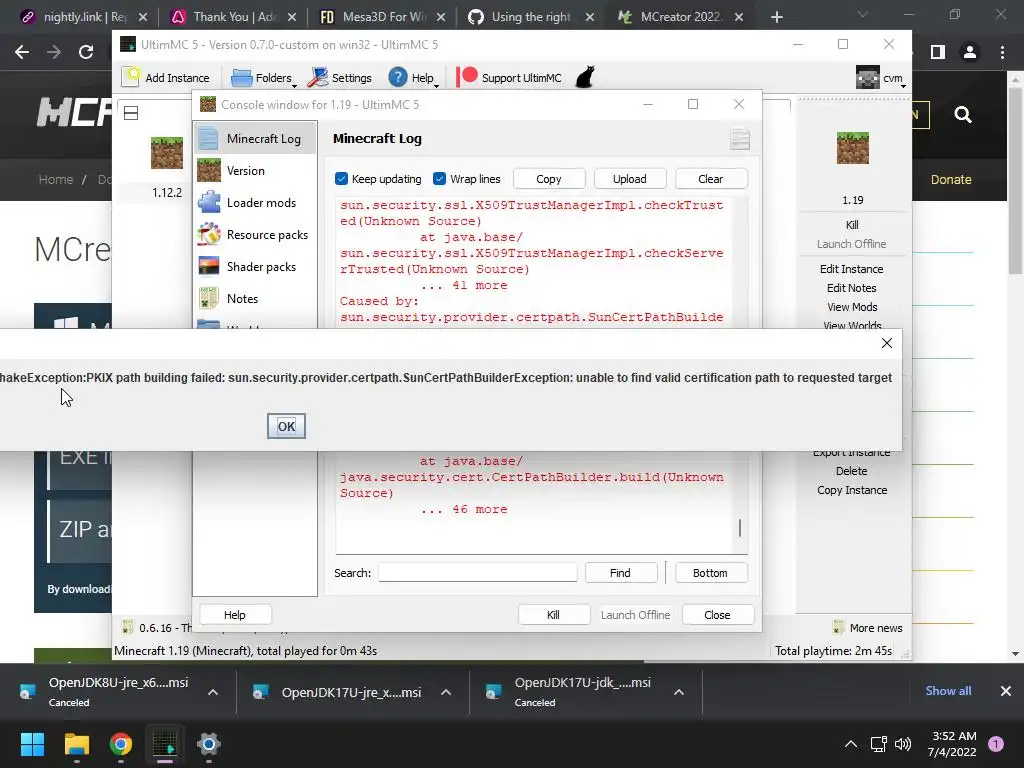Open File Explorer from taskbar

[x=76, y=744]
